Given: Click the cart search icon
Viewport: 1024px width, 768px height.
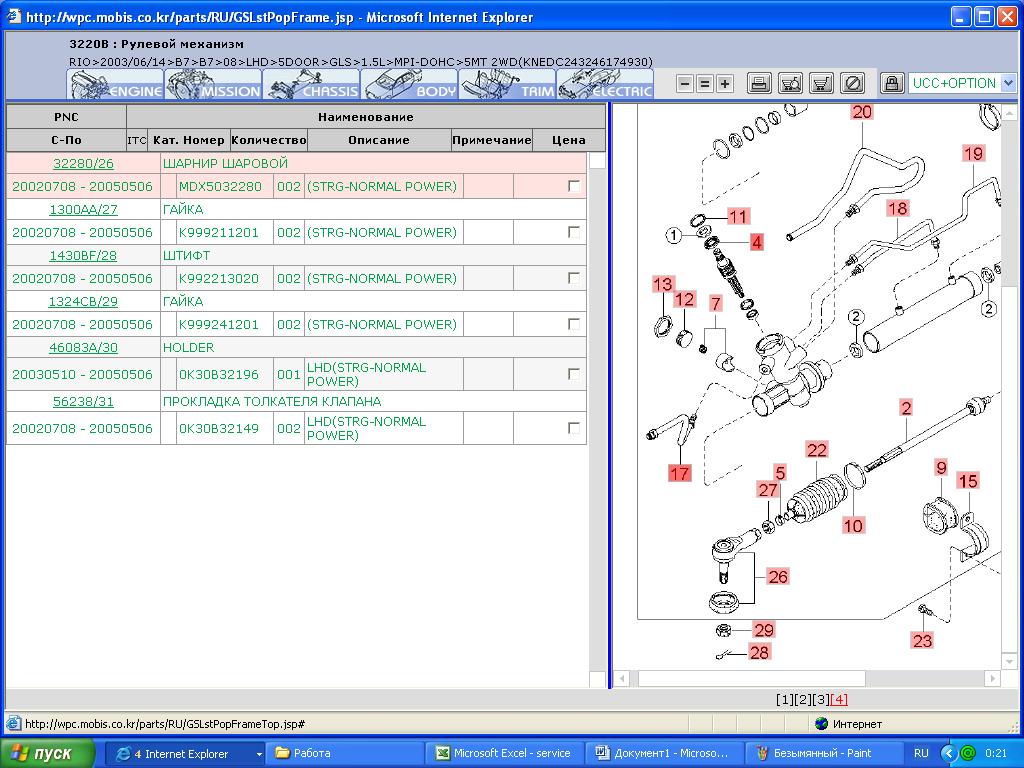Looking at the screenshot, I should coord(790,83).
